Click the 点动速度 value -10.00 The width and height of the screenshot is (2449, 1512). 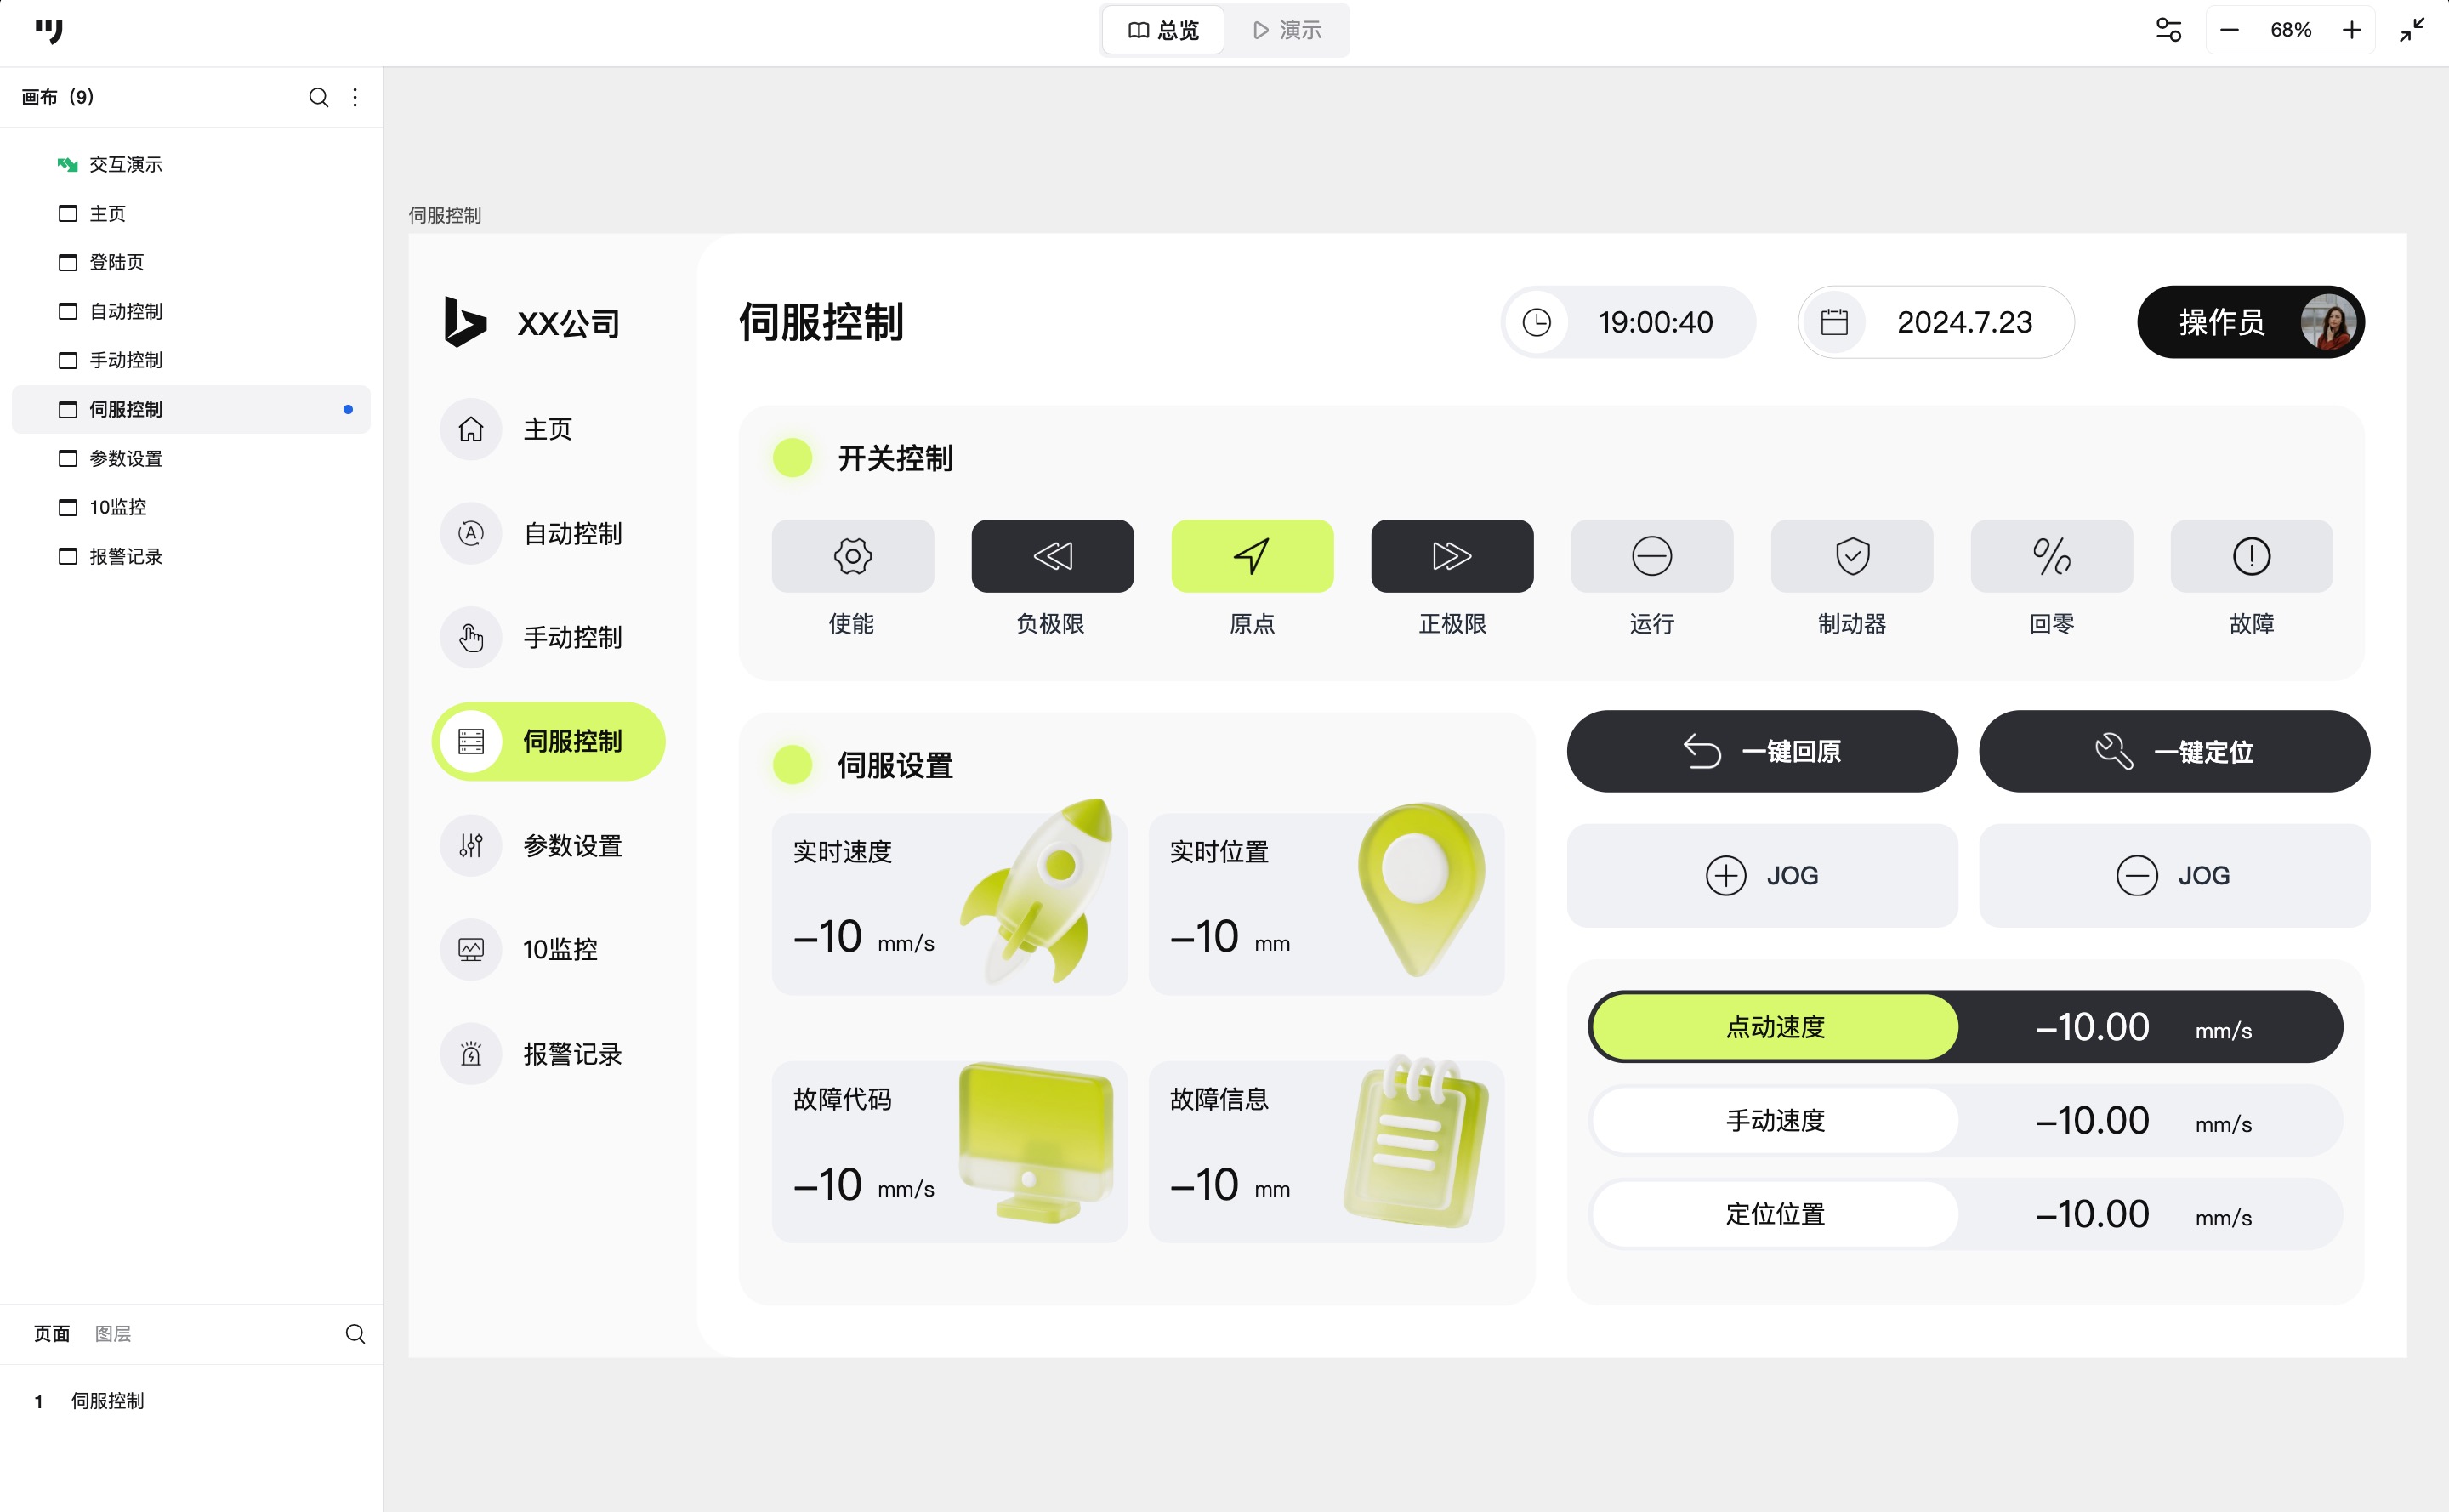2092,1027
